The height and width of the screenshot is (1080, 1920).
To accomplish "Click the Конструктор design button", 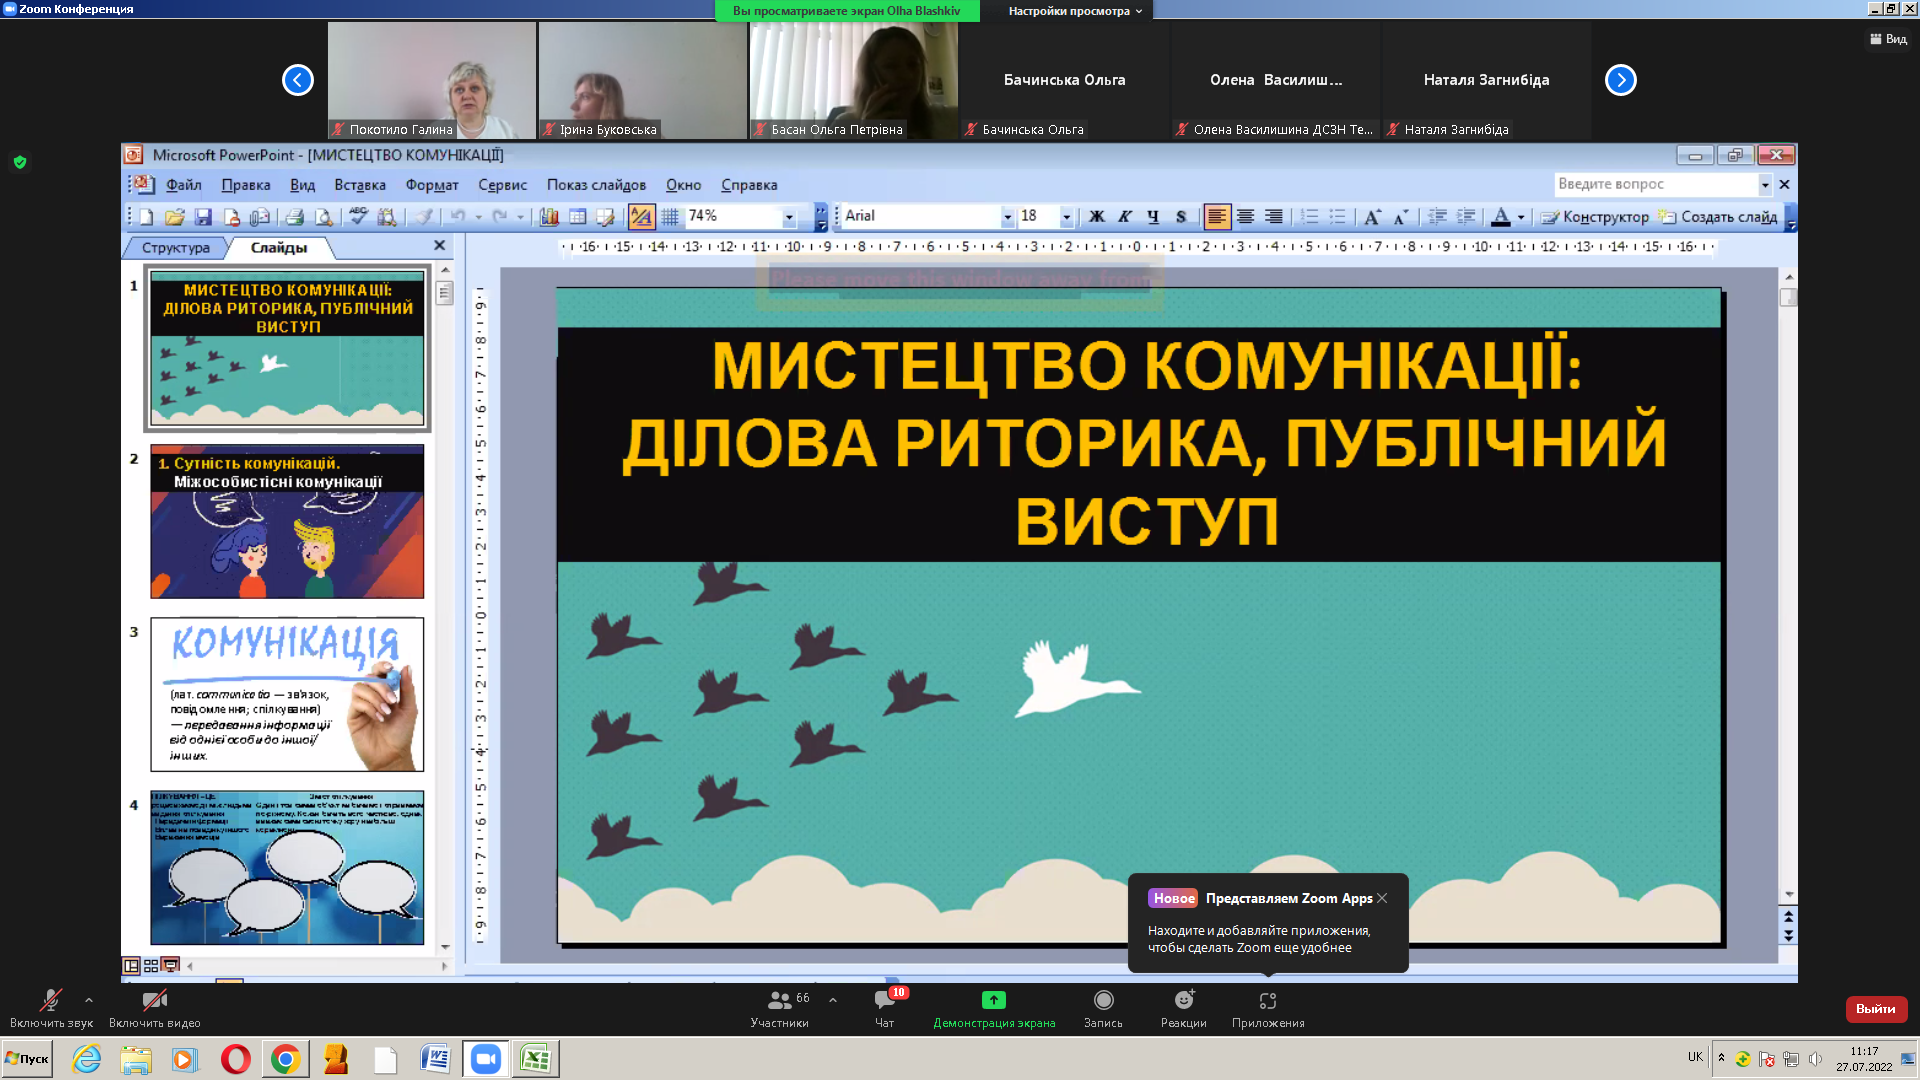I will click(1595, 217).
